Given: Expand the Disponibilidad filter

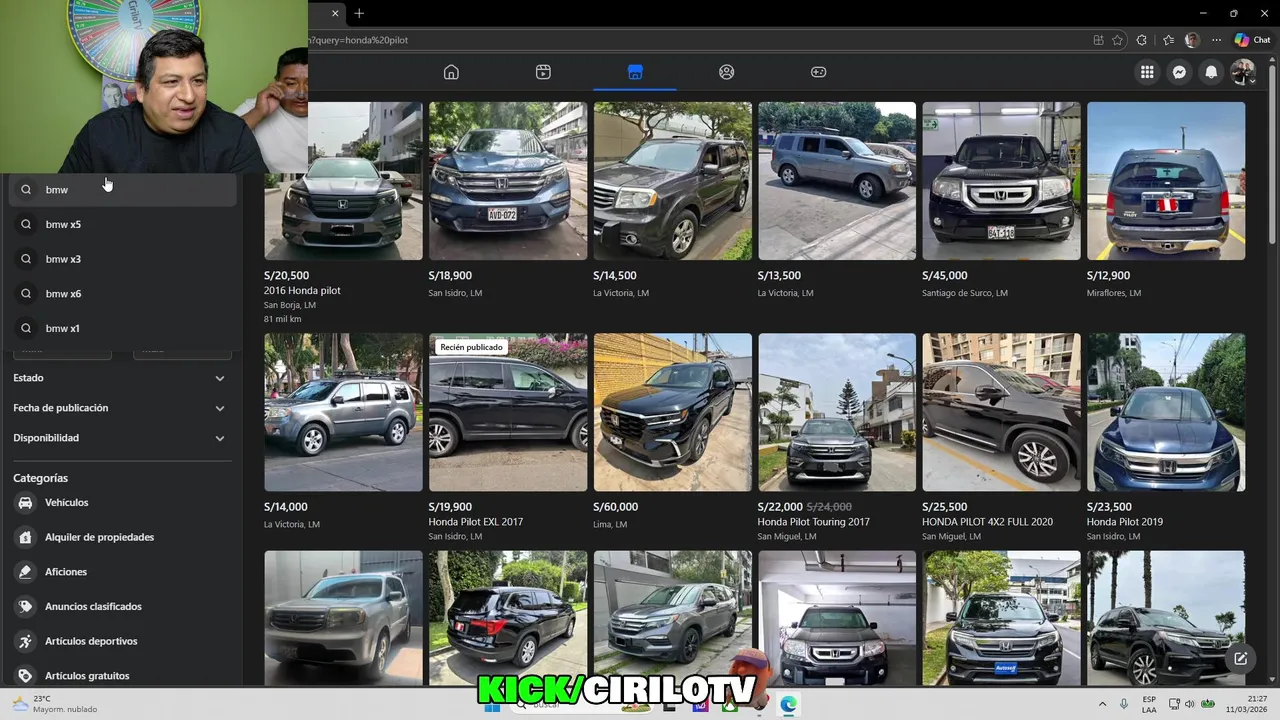Looking at the screenshot, I should (120, 438).
